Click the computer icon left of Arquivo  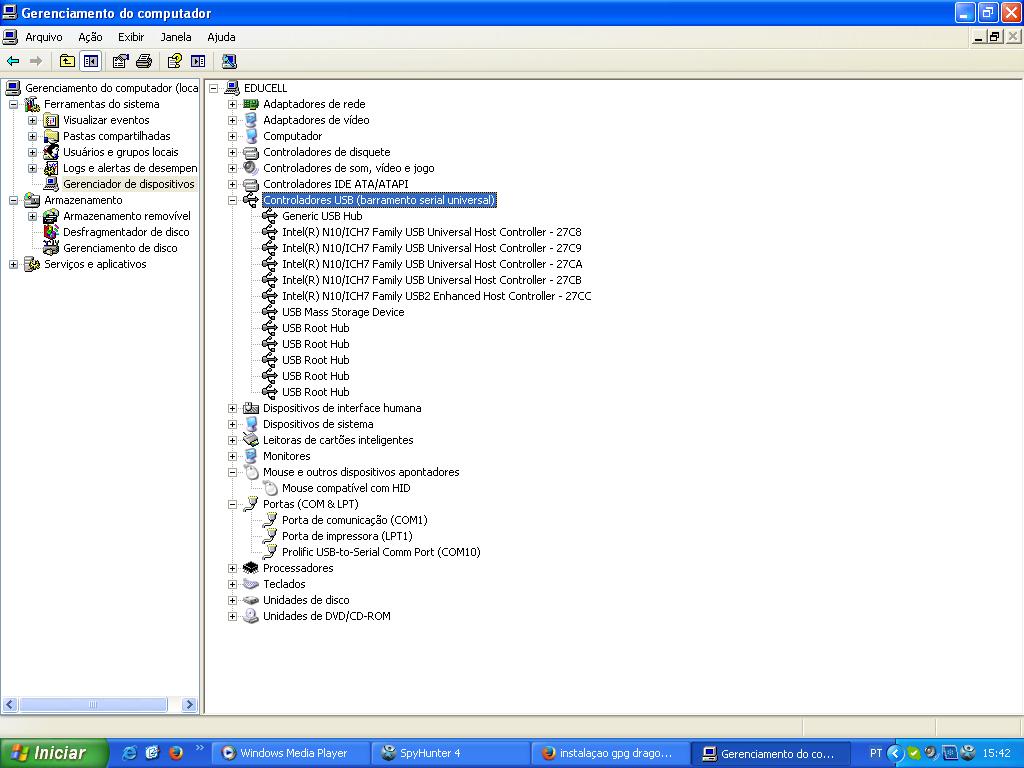tap(10, 37)
